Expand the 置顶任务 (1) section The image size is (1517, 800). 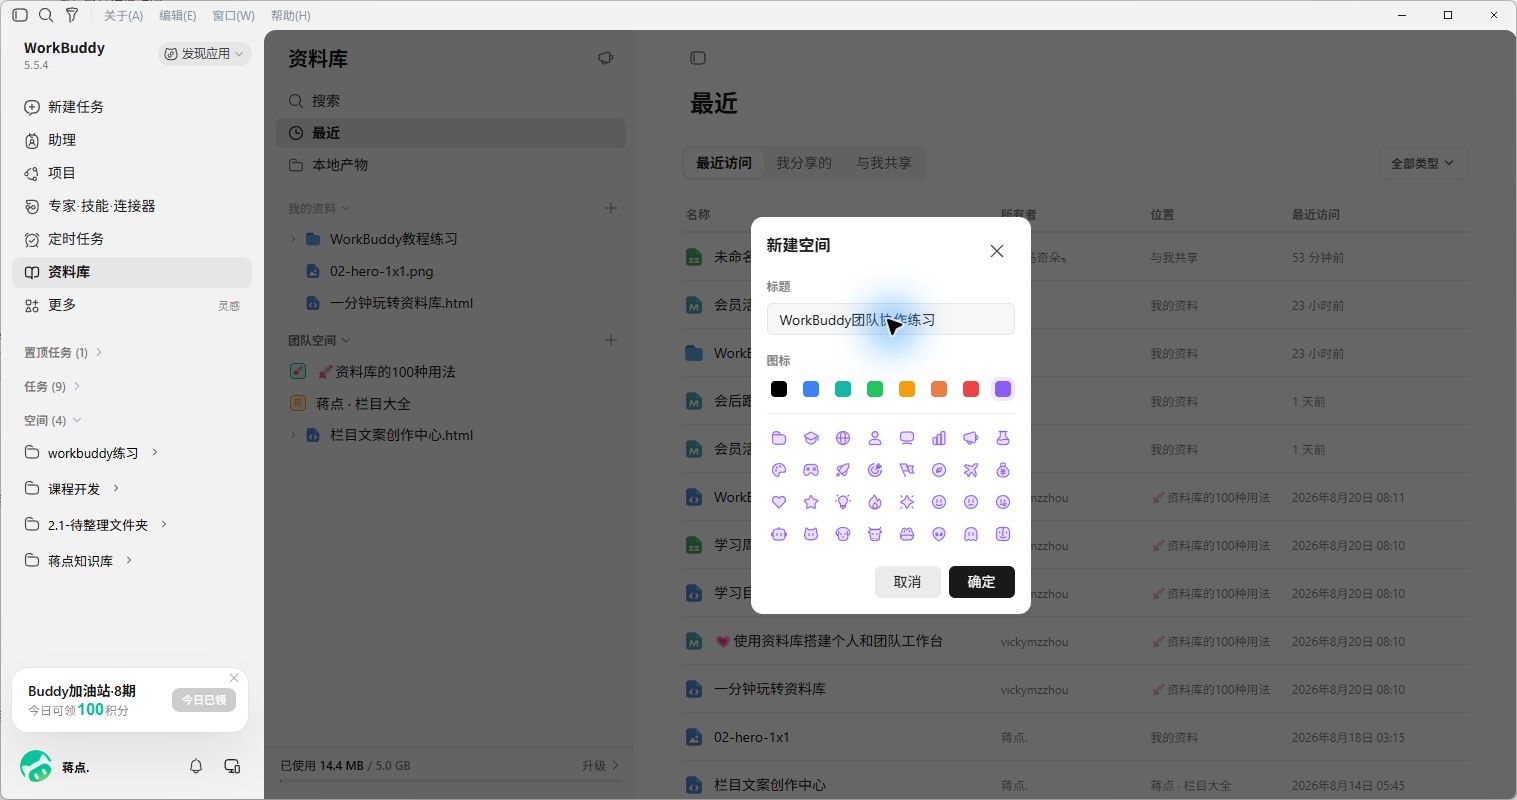click(x=99, y=352)
